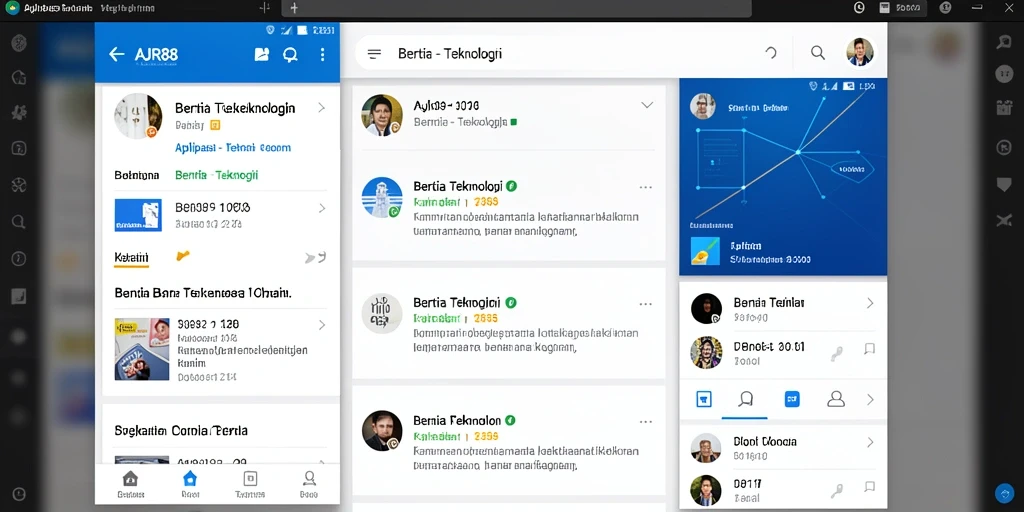Viewport: 1024px width, 512px height.
Task: Open the Bernia Feknolon post title
Action: tap(457, 421)
